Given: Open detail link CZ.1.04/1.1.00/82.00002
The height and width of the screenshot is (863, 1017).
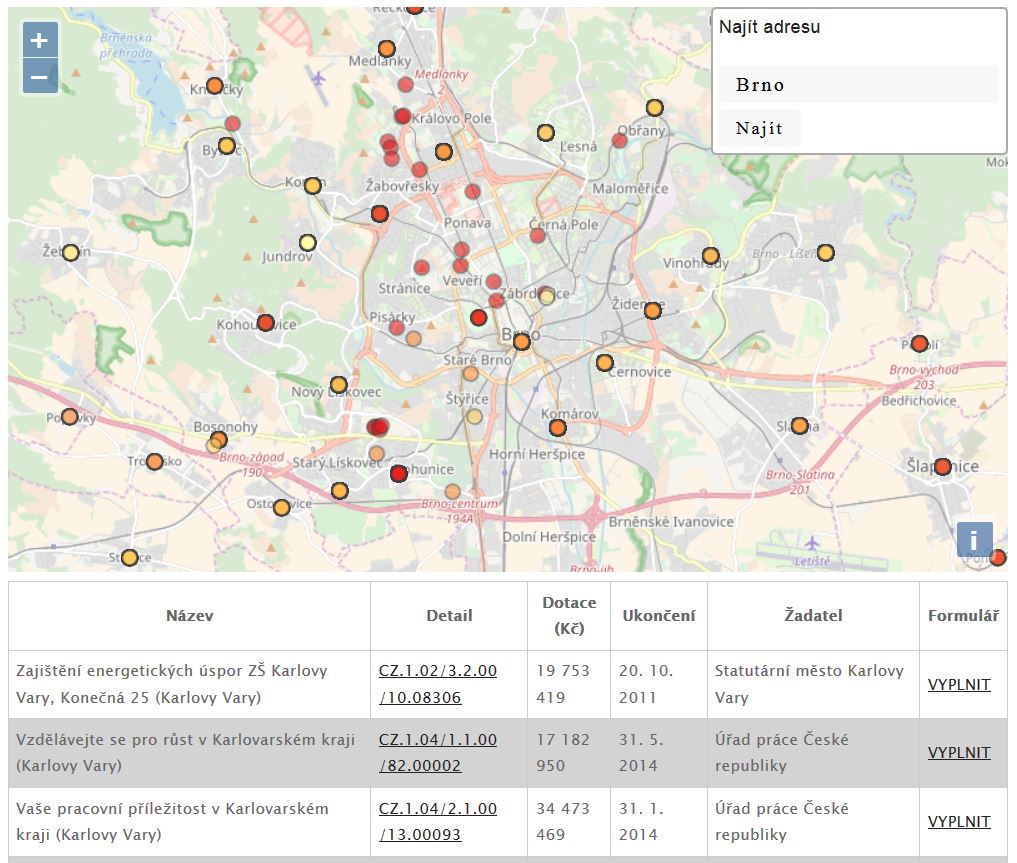Looking at the screenshot, I should [437, 753].
